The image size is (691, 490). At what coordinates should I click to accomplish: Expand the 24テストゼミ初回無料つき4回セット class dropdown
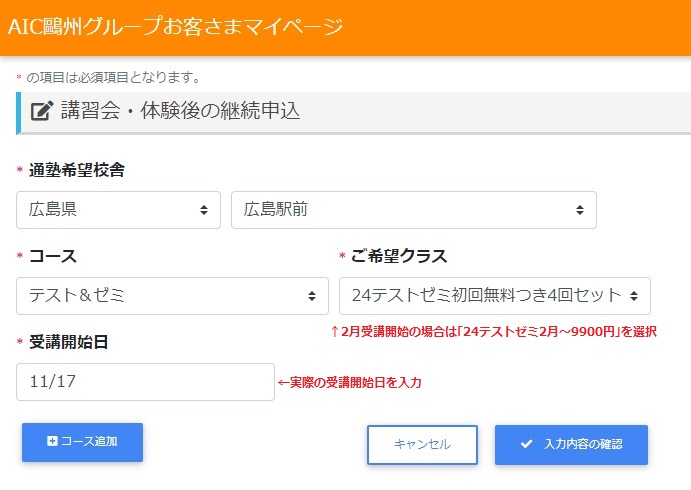[494, 296]
